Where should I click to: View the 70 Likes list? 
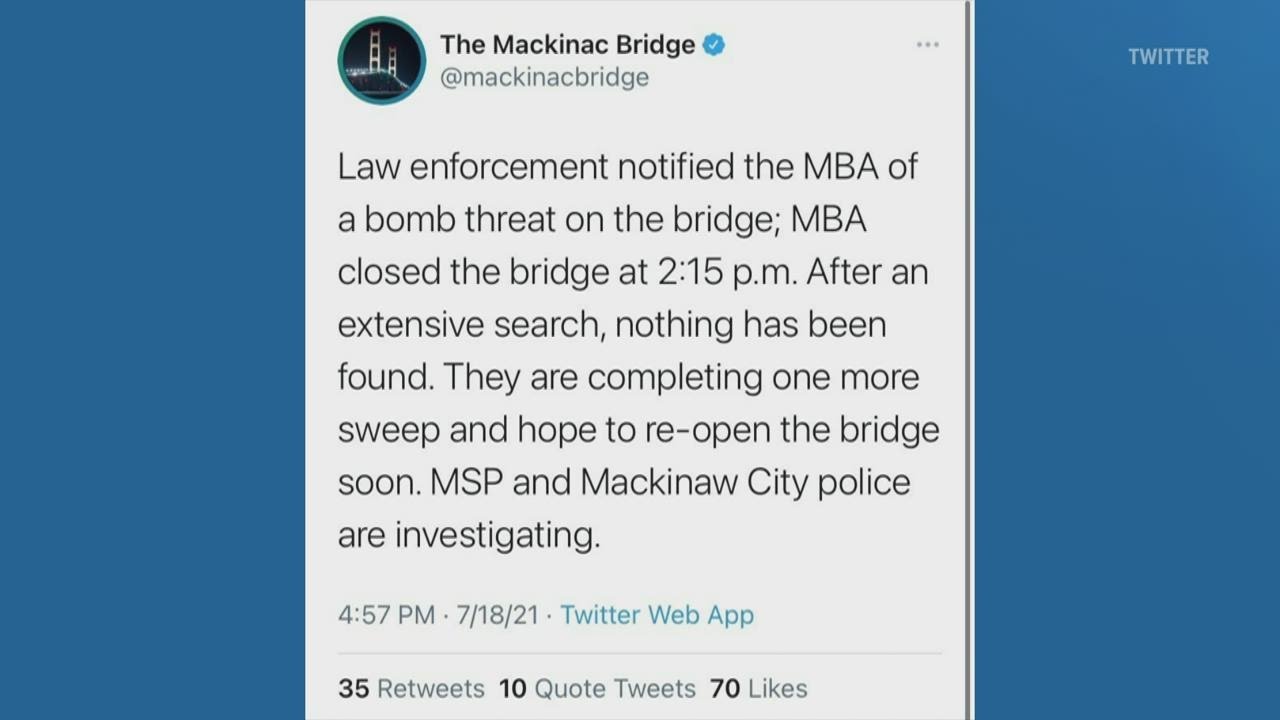[x=758, y=688]
